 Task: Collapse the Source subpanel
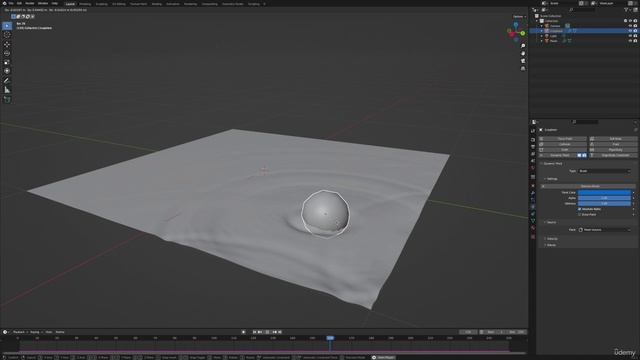tap(545, 222)
